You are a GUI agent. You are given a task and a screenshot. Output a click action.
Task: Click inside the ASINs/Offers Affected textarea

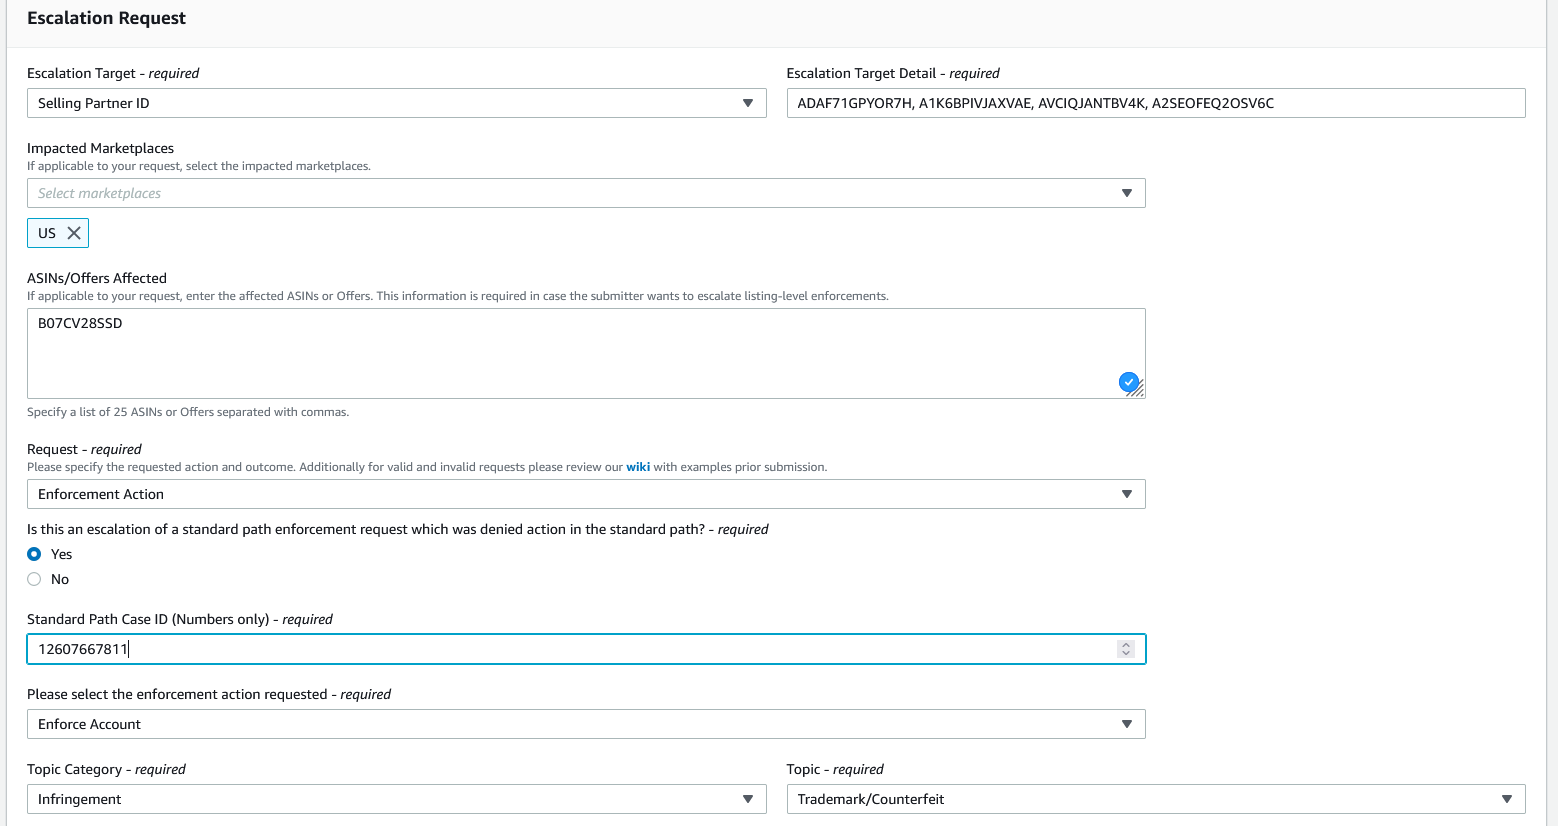(586, 353)
